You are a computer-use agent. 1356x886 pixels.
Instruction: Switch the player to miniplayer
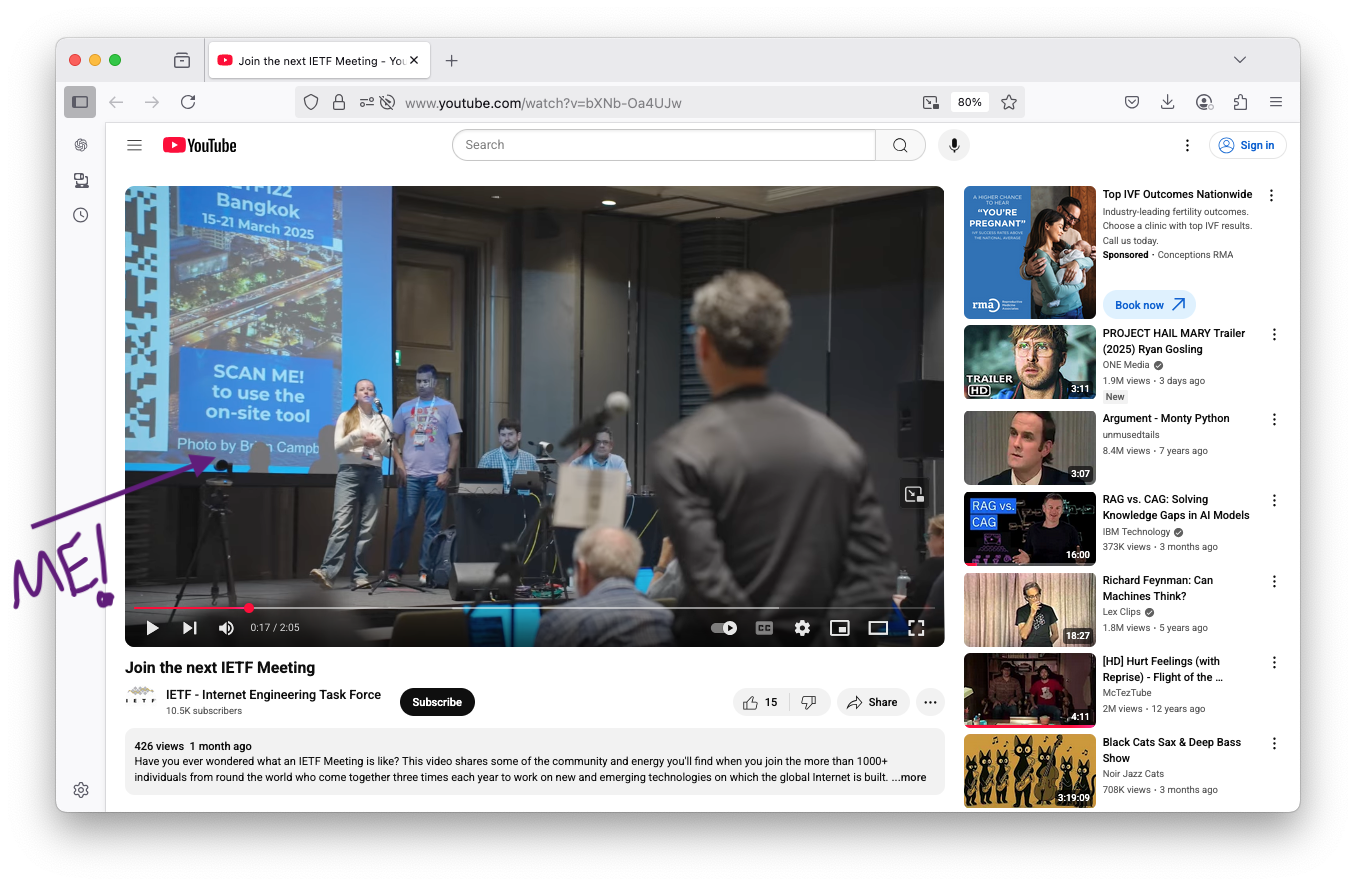[840, 628]
